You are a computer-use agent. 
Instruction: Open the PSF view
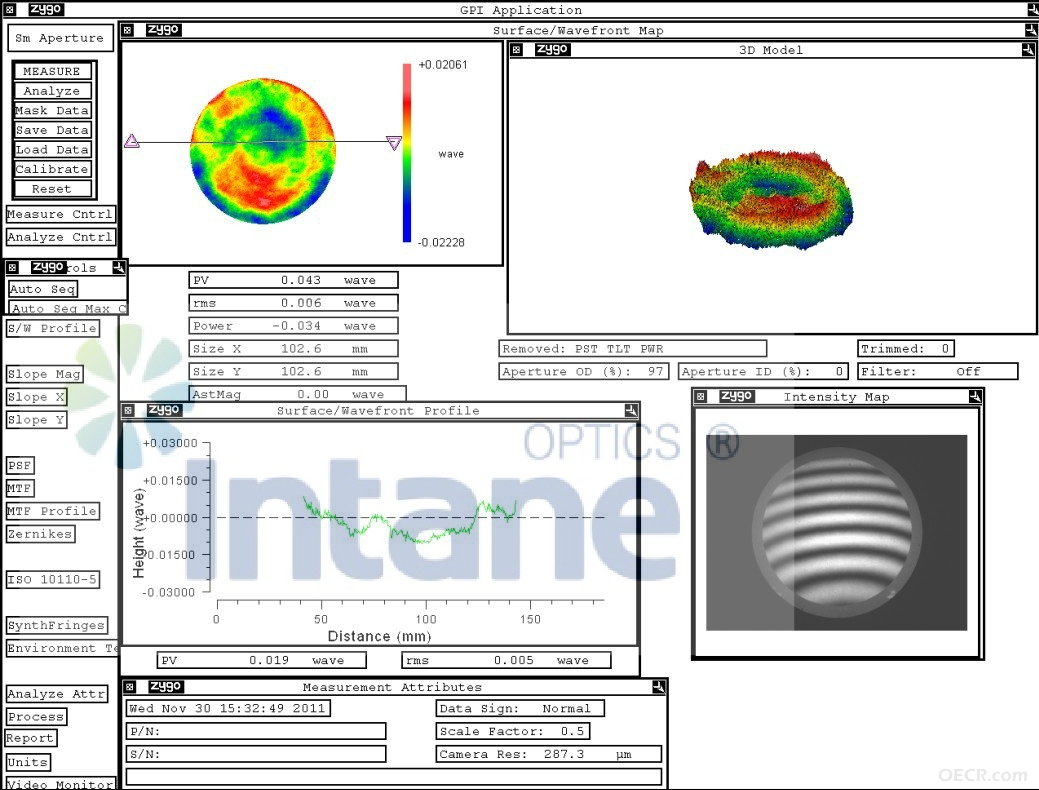(x=20, y=465)
